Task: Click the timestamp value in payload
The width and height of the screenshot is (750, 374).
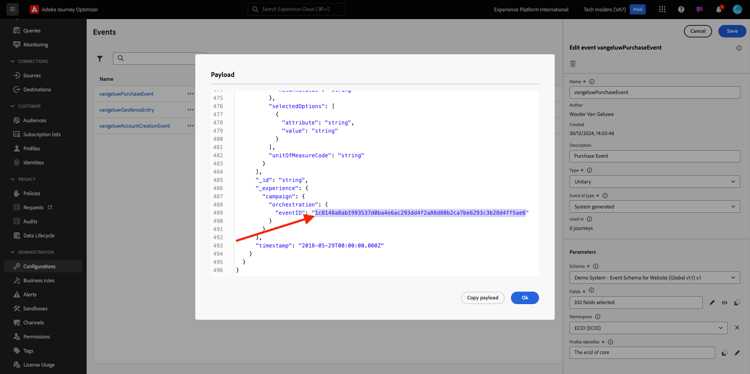Action: 342,245
